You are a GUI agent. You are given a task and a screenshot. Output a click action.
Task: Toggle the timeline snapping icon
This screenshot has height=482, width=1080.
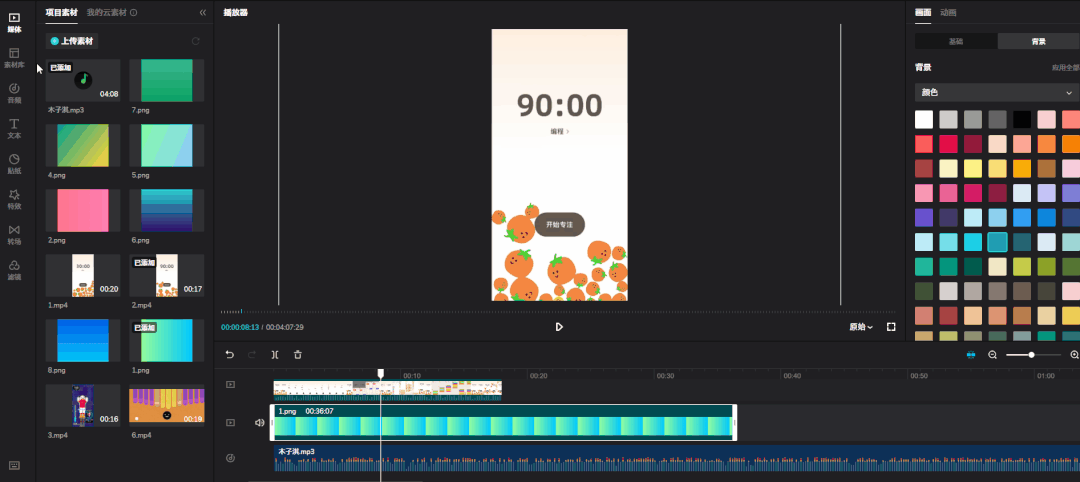tap(970, 355)
